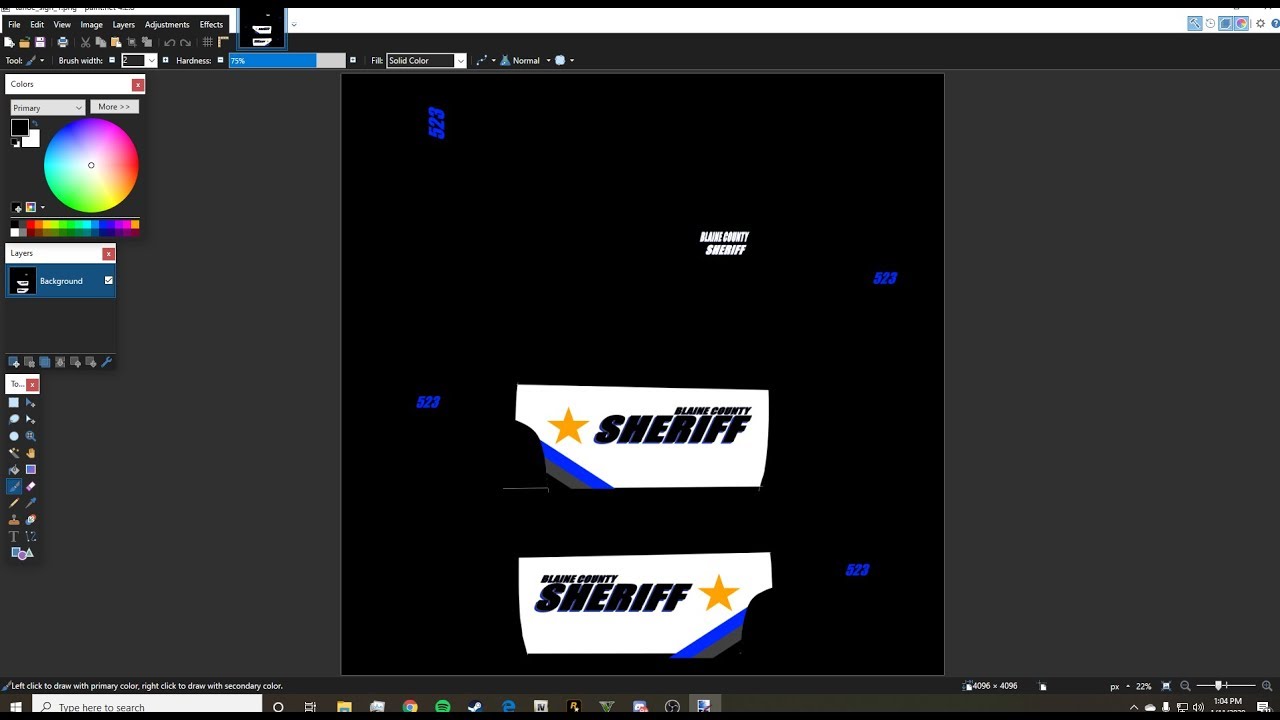Decrease brush width with minus button
1280x720 pixels.
click(112, 61)
